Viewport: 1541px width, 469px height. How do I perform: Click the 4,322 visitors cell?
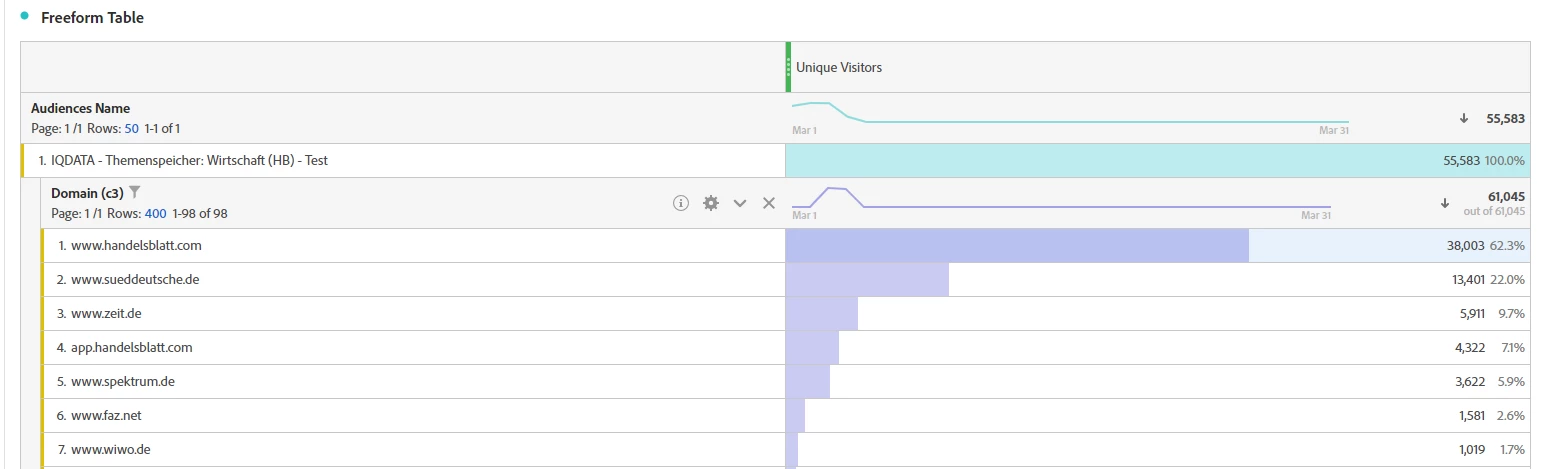1158,347
